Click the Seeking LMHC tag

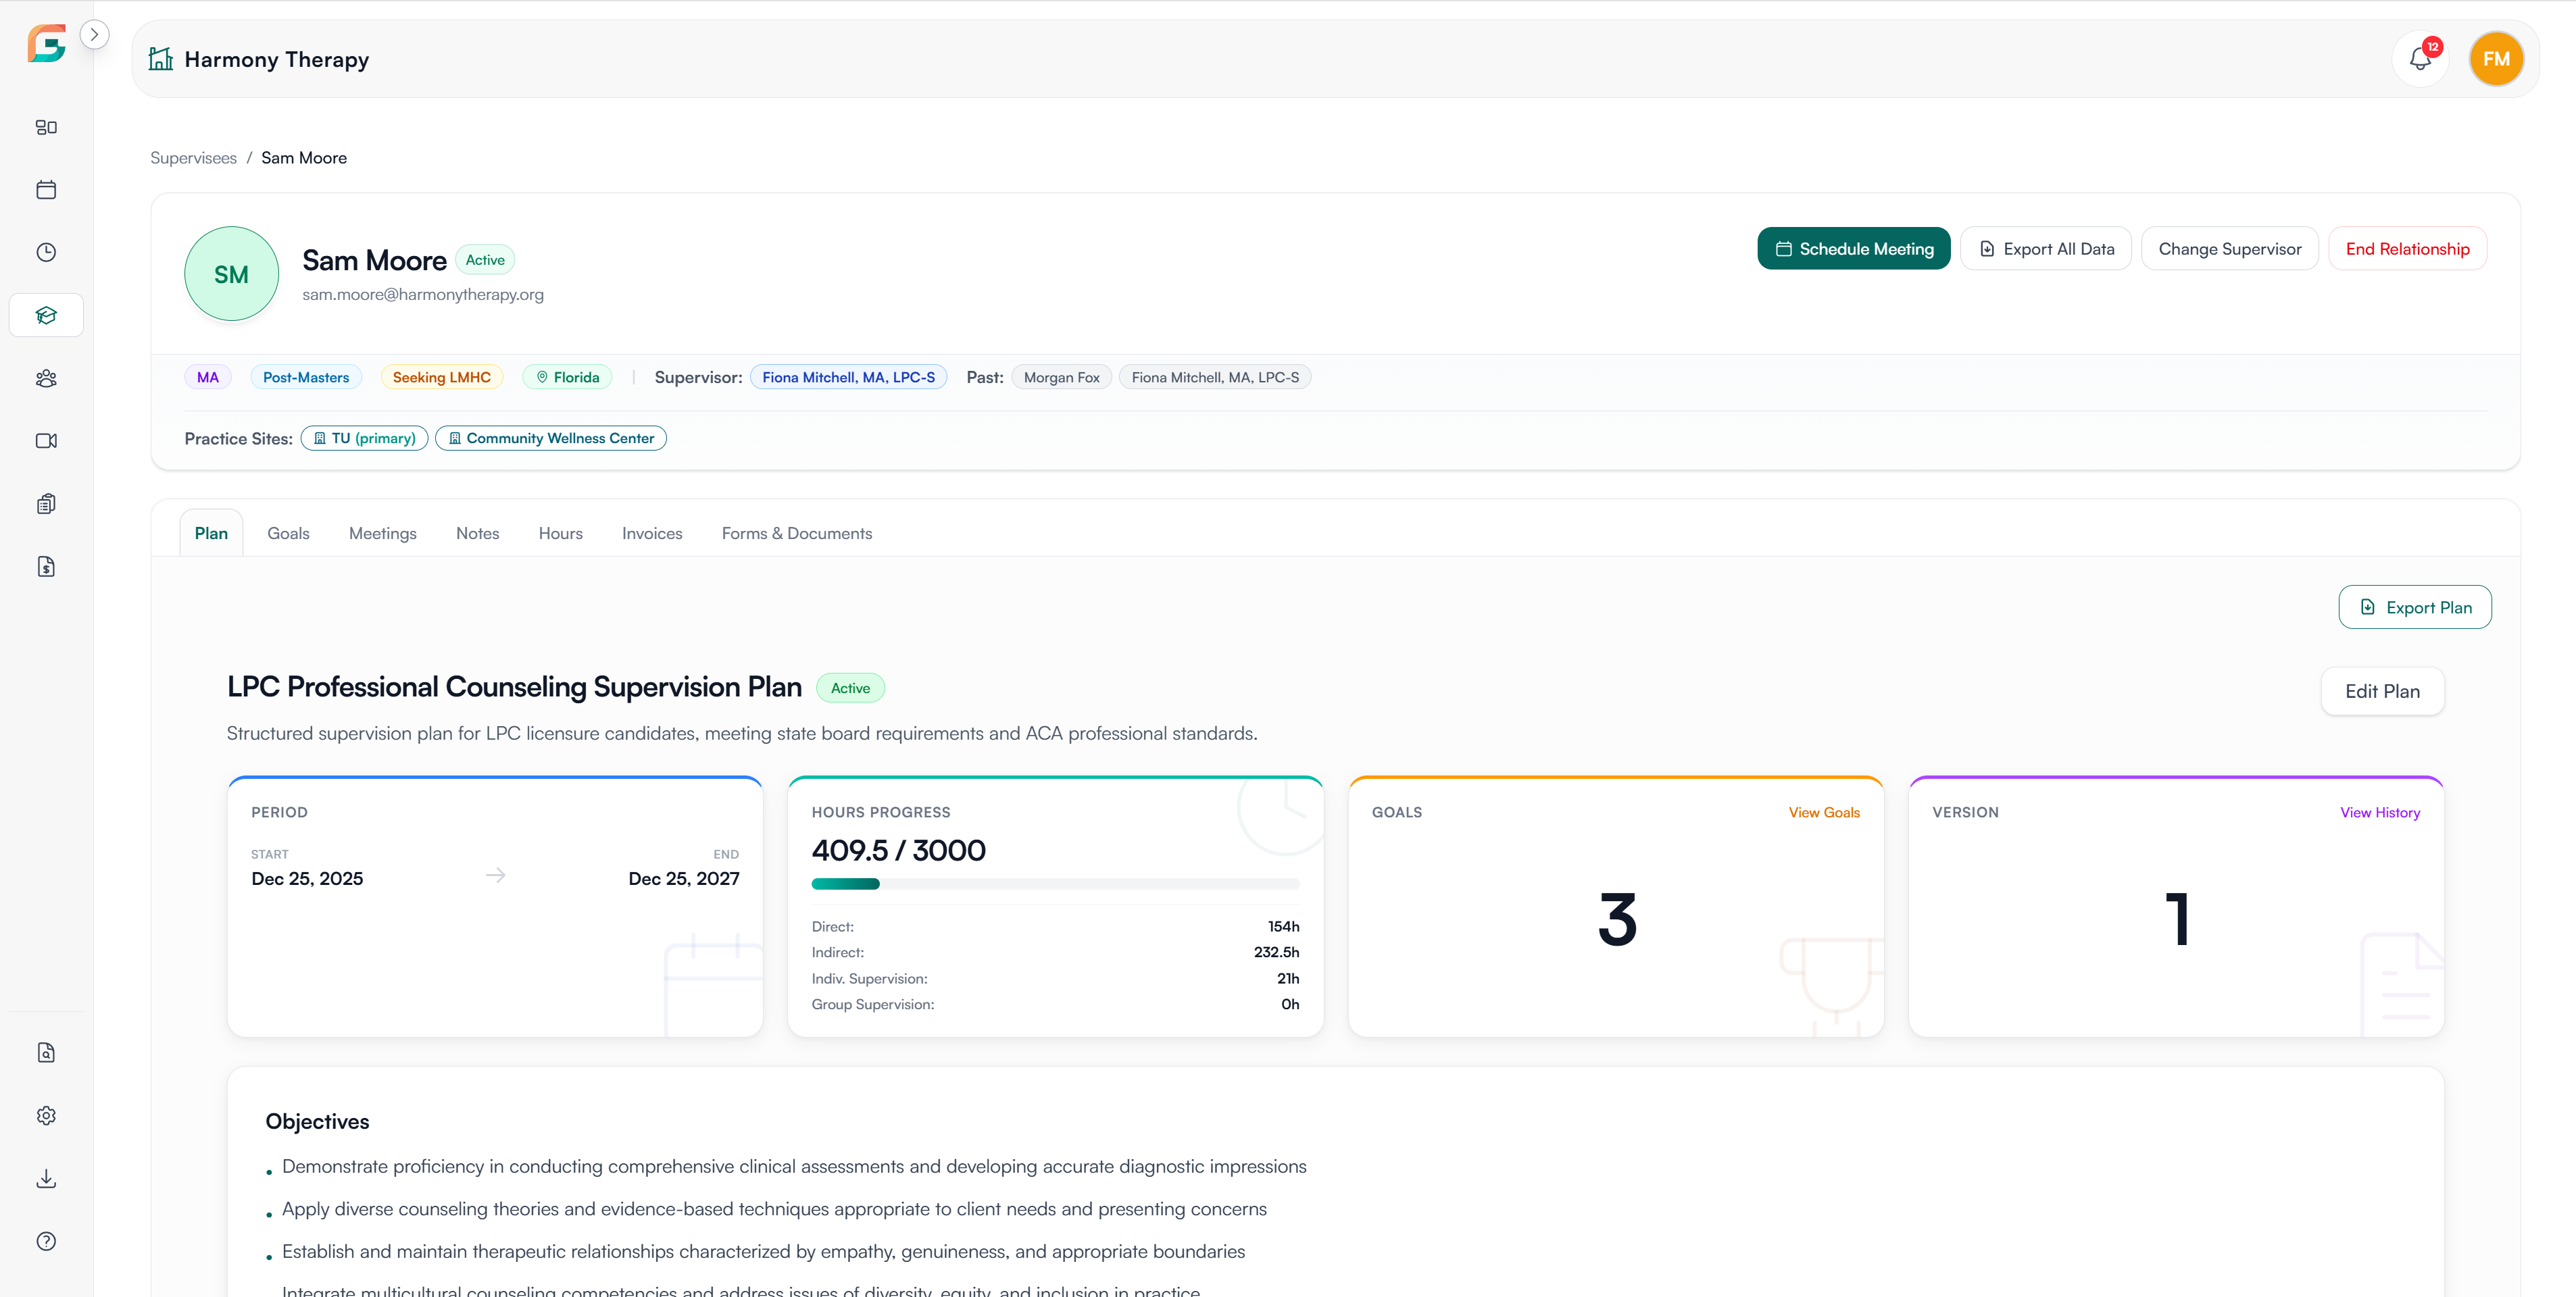[x=441, y=377]
